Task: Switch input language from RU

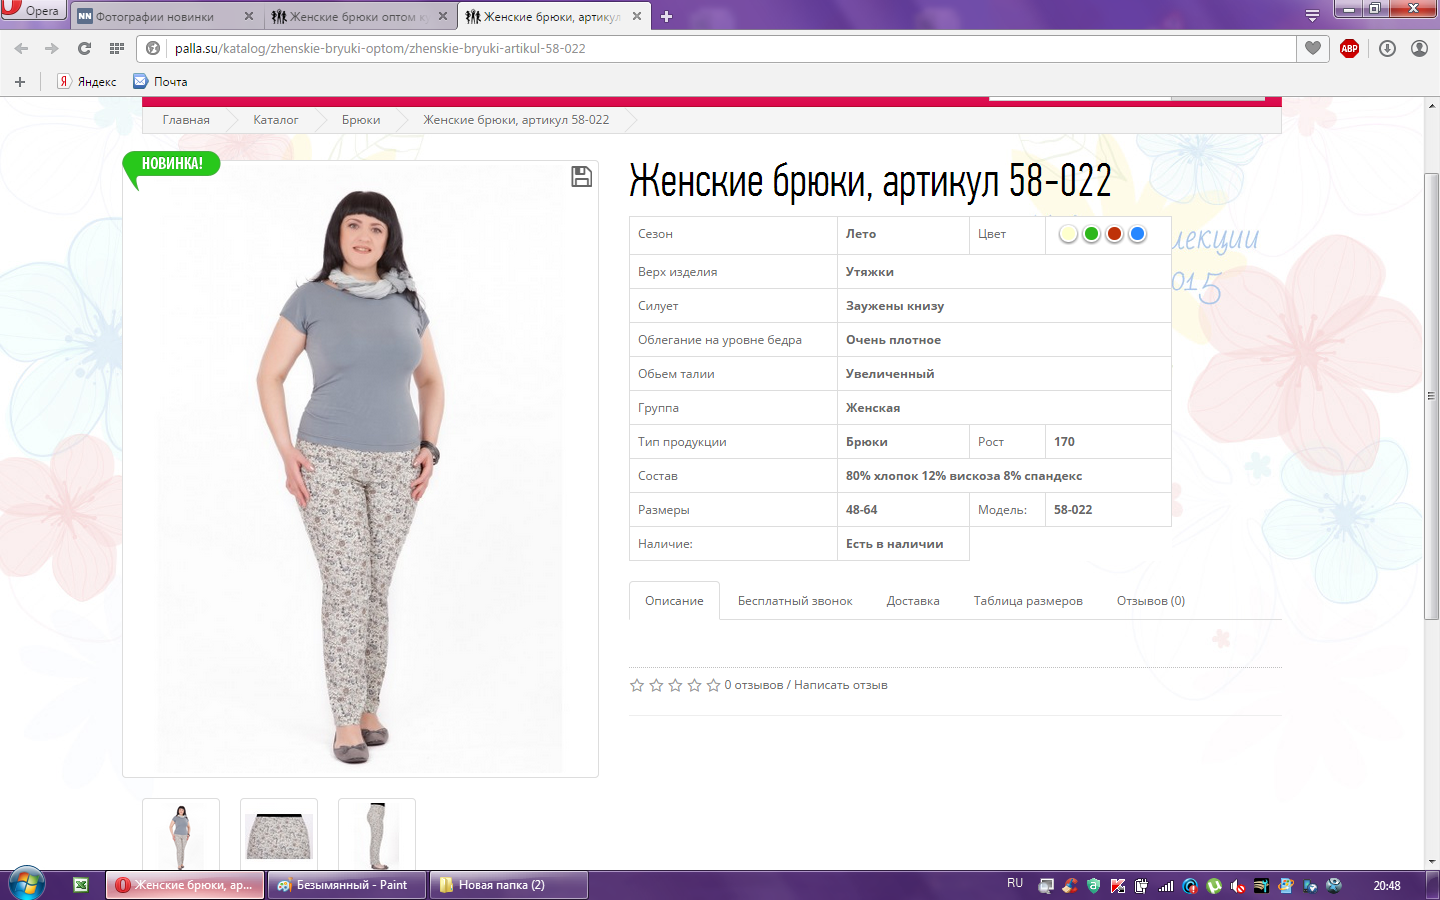Action: pyautogui.click(x=1015, y=884)
